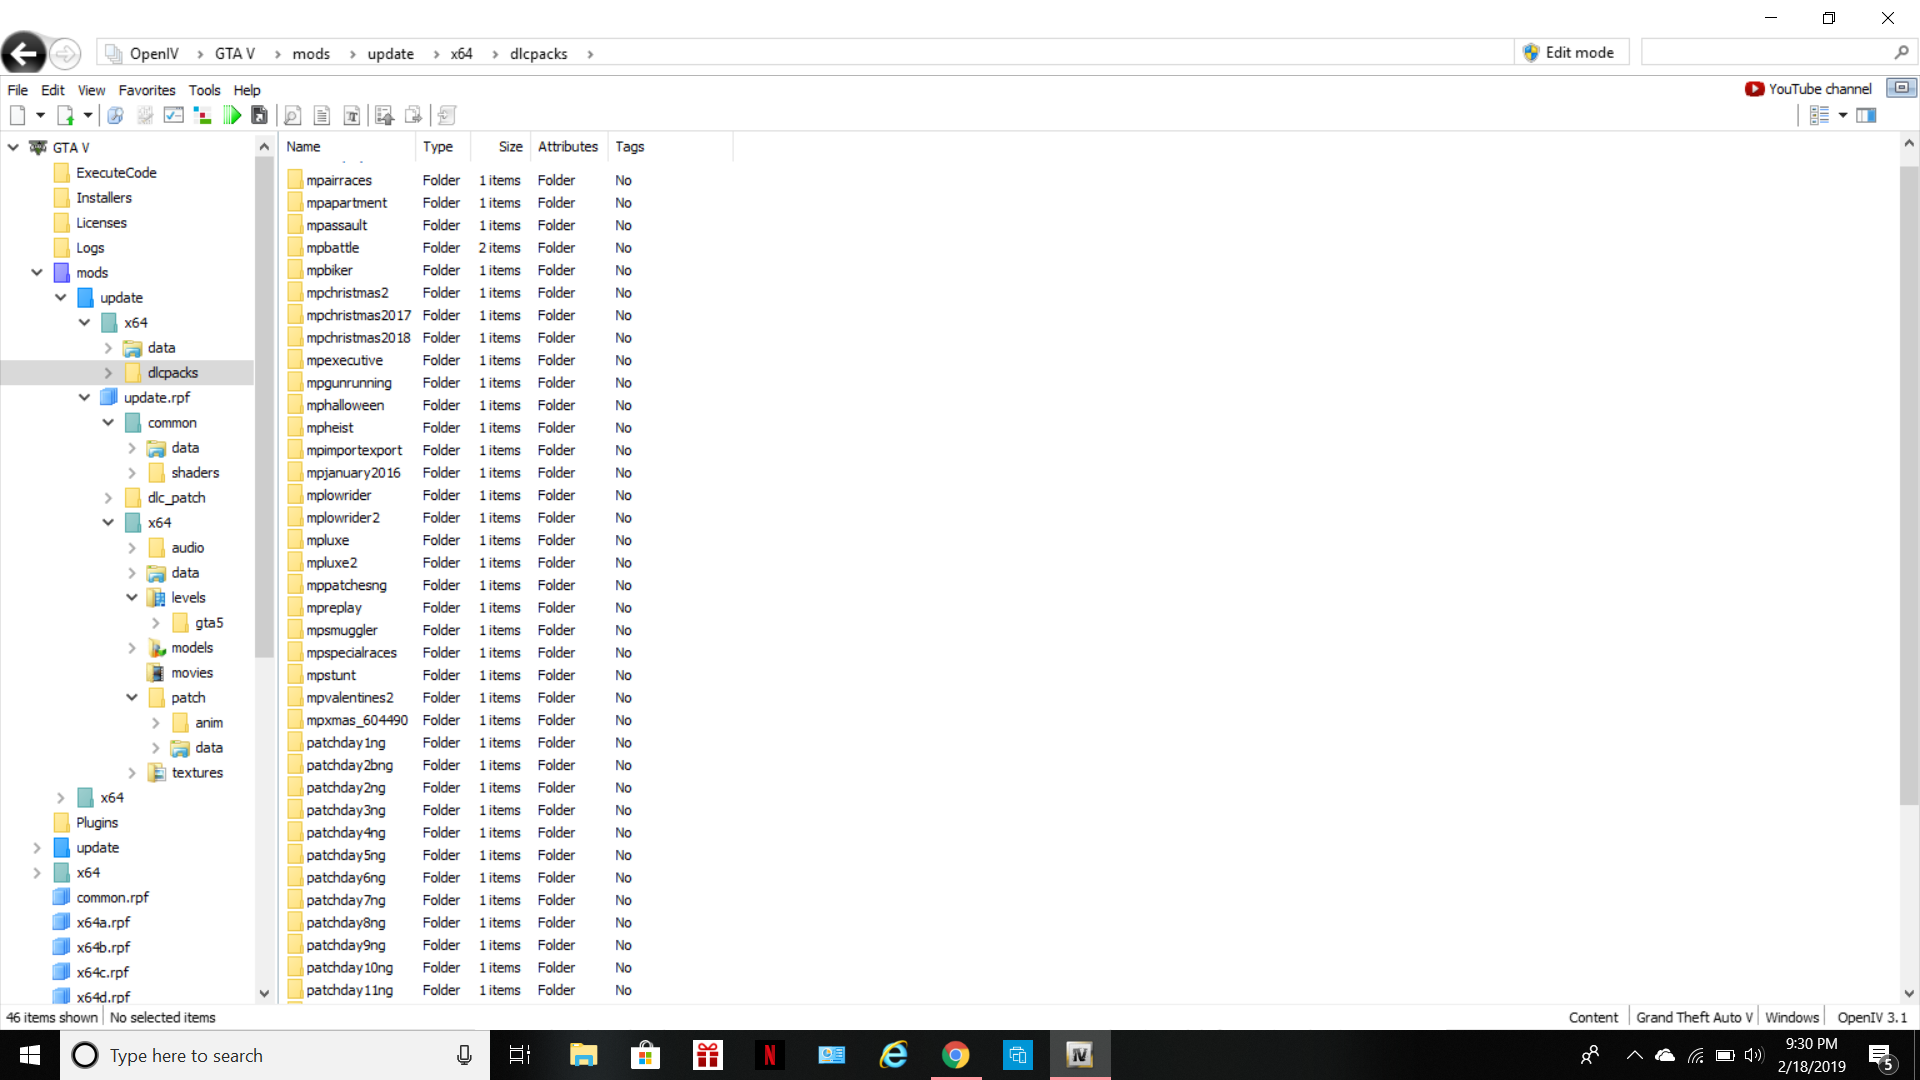Image resolution: width=1920 pixels, height=1080 pixels.
Task: Sort the list by Name column header
Action: coord(304,147)
